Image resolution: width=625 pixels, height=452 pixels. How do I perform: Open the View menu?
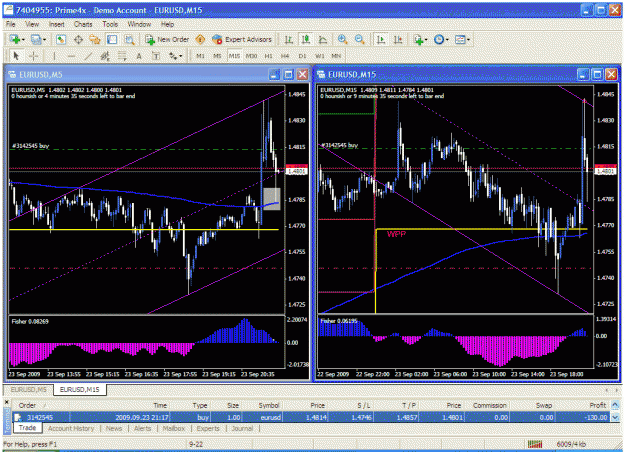[32, 24]
